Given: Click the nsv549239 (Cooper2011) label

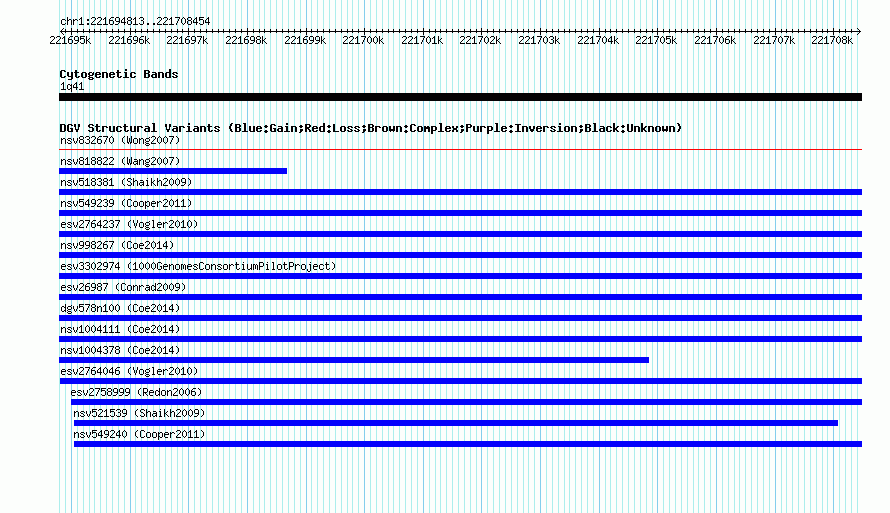Looking at the screenshot, I should tap(126, 203).
